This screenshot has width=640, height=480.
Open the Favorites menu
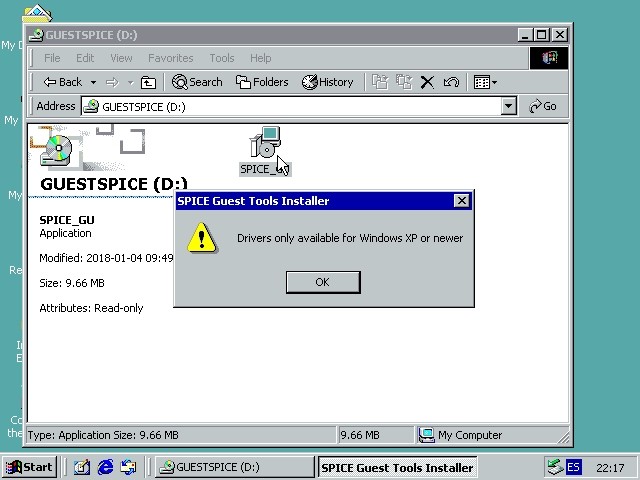[171, 58]
